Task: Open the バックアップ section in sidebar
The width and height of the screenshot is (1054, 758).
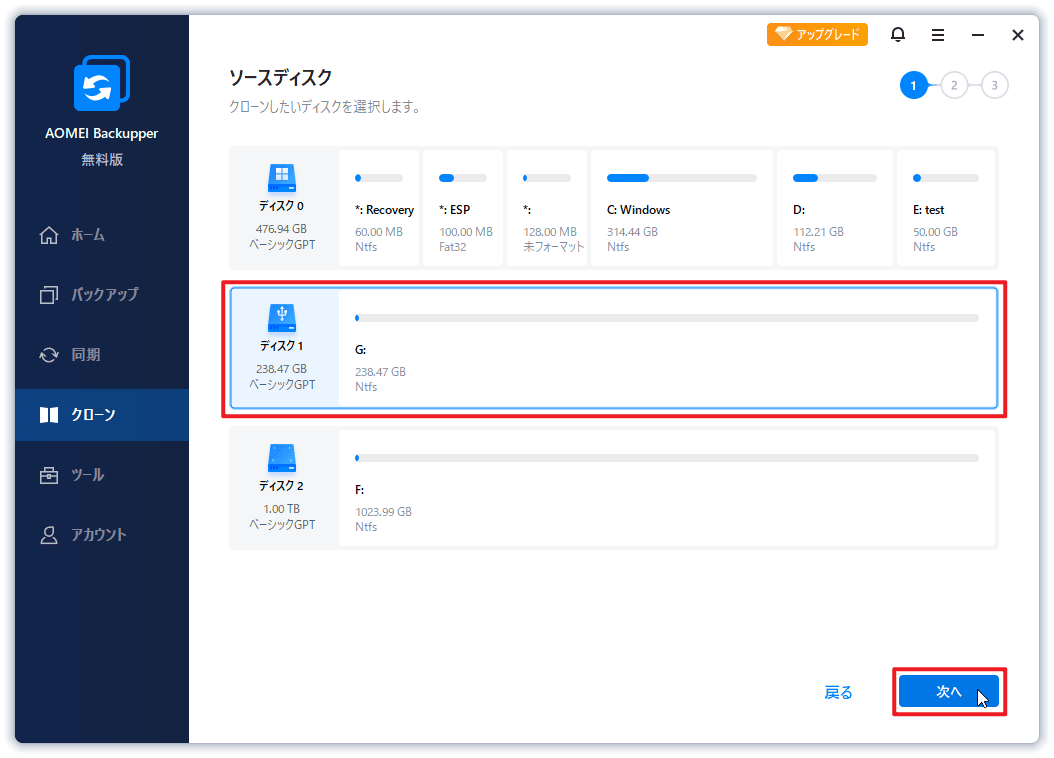Action: tap(102, 295)
